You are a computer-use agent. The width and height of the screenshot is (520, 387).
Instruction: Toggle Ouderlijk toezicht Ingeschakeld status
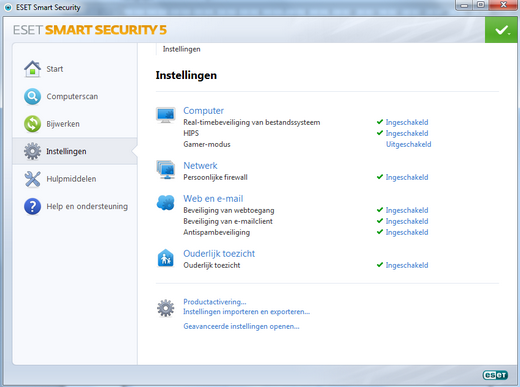pyautogui.click(x=407, y=265)
